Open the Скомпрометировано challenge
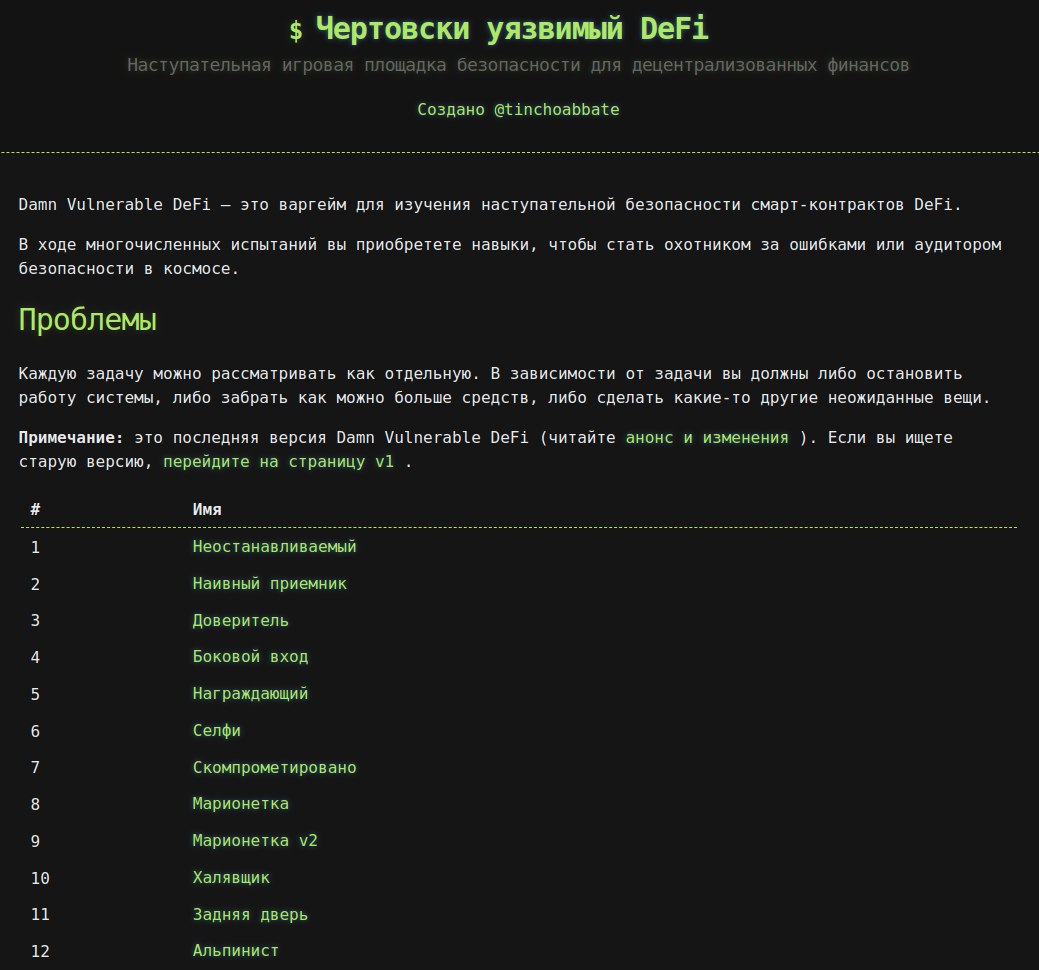The width and height of the screenshot is (1039, 970). point(274,768)
